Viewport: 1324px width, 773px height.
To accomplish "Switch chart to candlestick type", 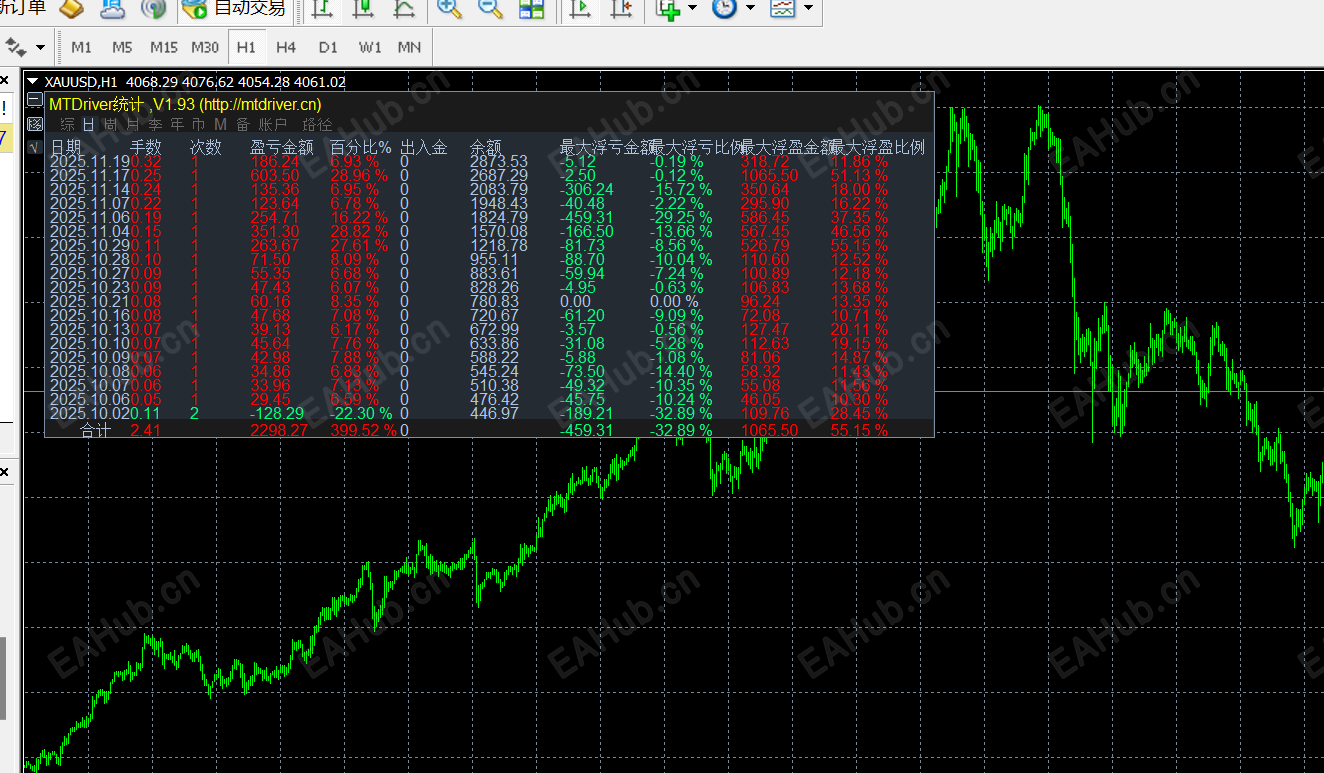I will pyautogui.click(x=362, y=9).
